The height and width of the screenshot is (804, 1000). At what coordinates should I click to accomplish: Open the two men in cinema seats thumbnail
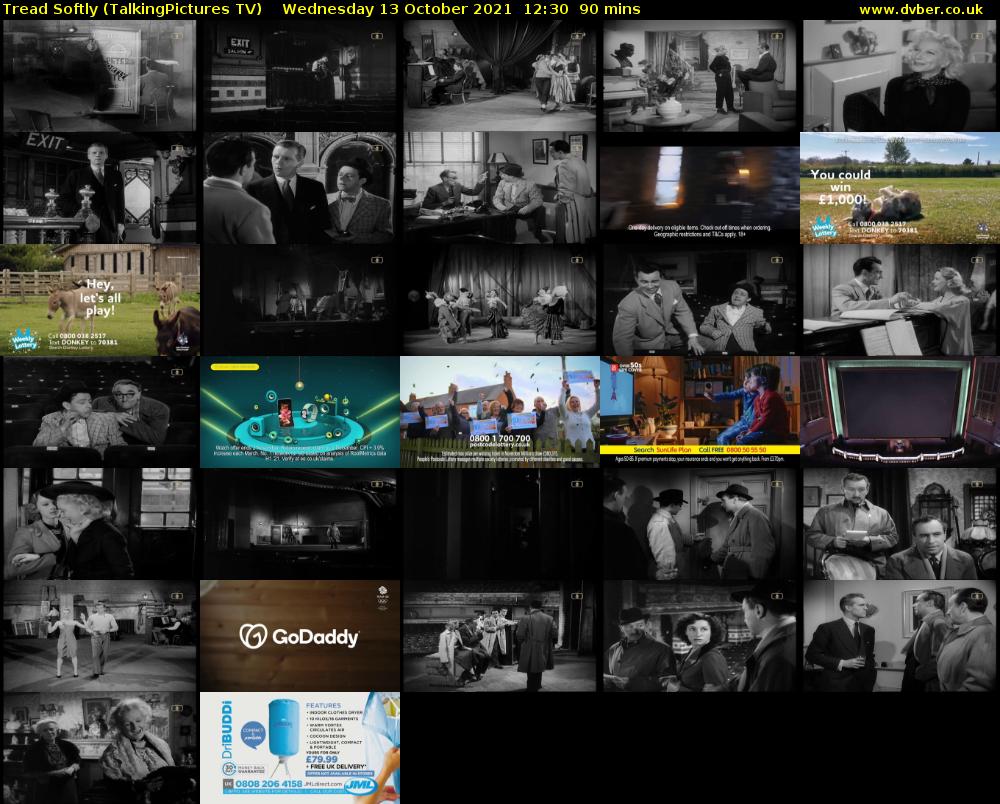pos(100,412)
